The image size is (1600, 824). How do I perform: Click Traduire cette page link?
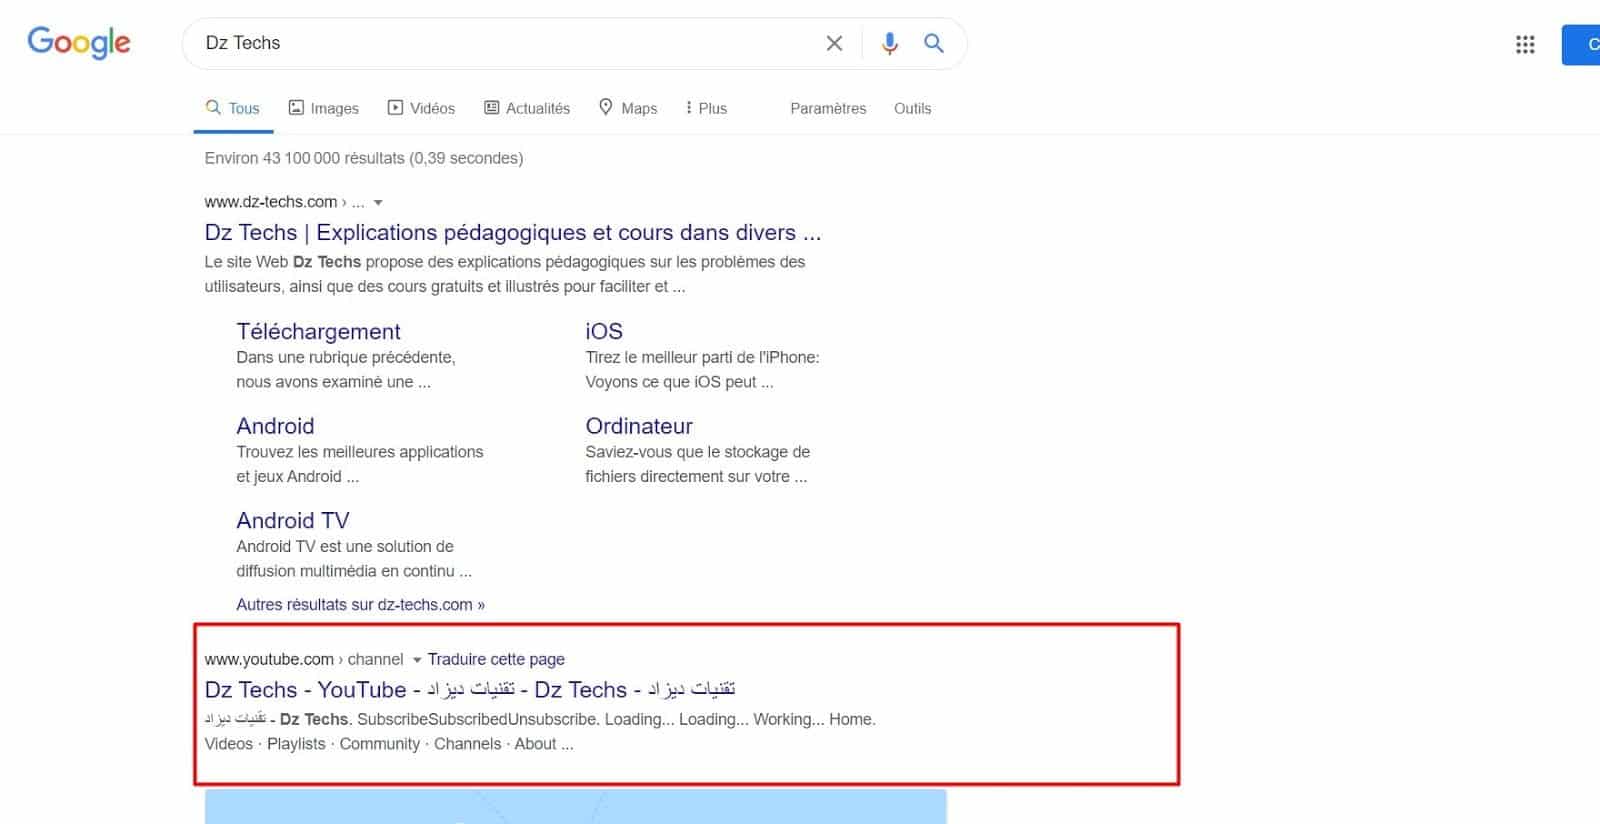pyautogui.click(x=496, y=659)
